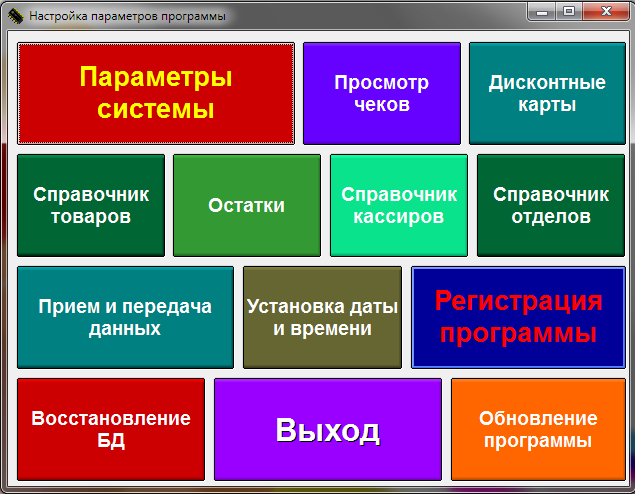Open Просмотр чеков
Viewport: 635px width, 494px height.
382,94
